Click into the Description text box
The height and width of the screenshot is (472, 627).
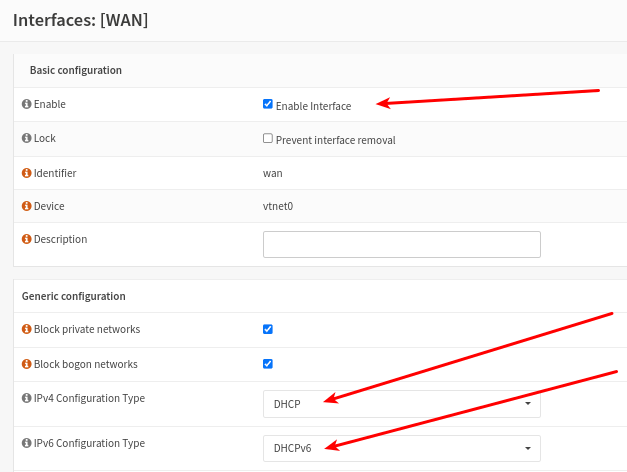click(401, 245)
